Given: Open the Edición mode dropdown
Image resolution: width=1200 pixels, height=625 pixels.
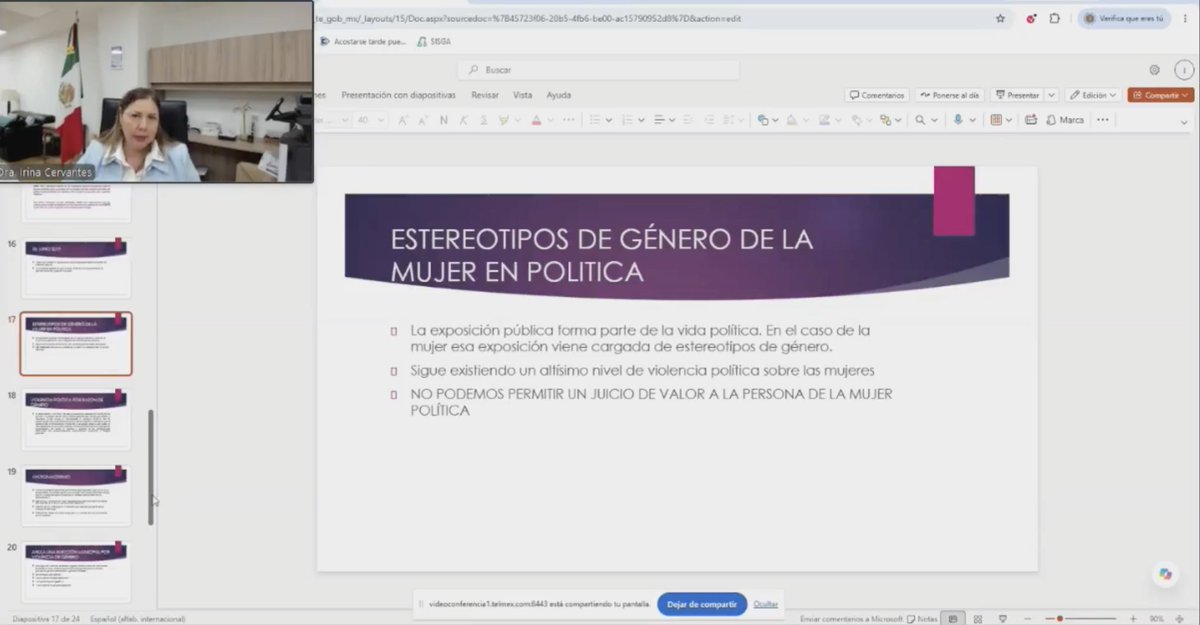Looking at the screenshot, I should [x=1092, y=95].
